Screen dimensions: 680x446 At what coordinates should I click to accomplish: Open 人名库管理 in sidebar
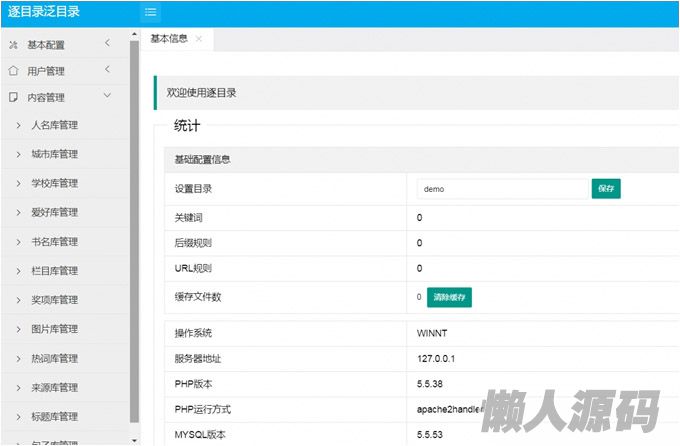68,125
